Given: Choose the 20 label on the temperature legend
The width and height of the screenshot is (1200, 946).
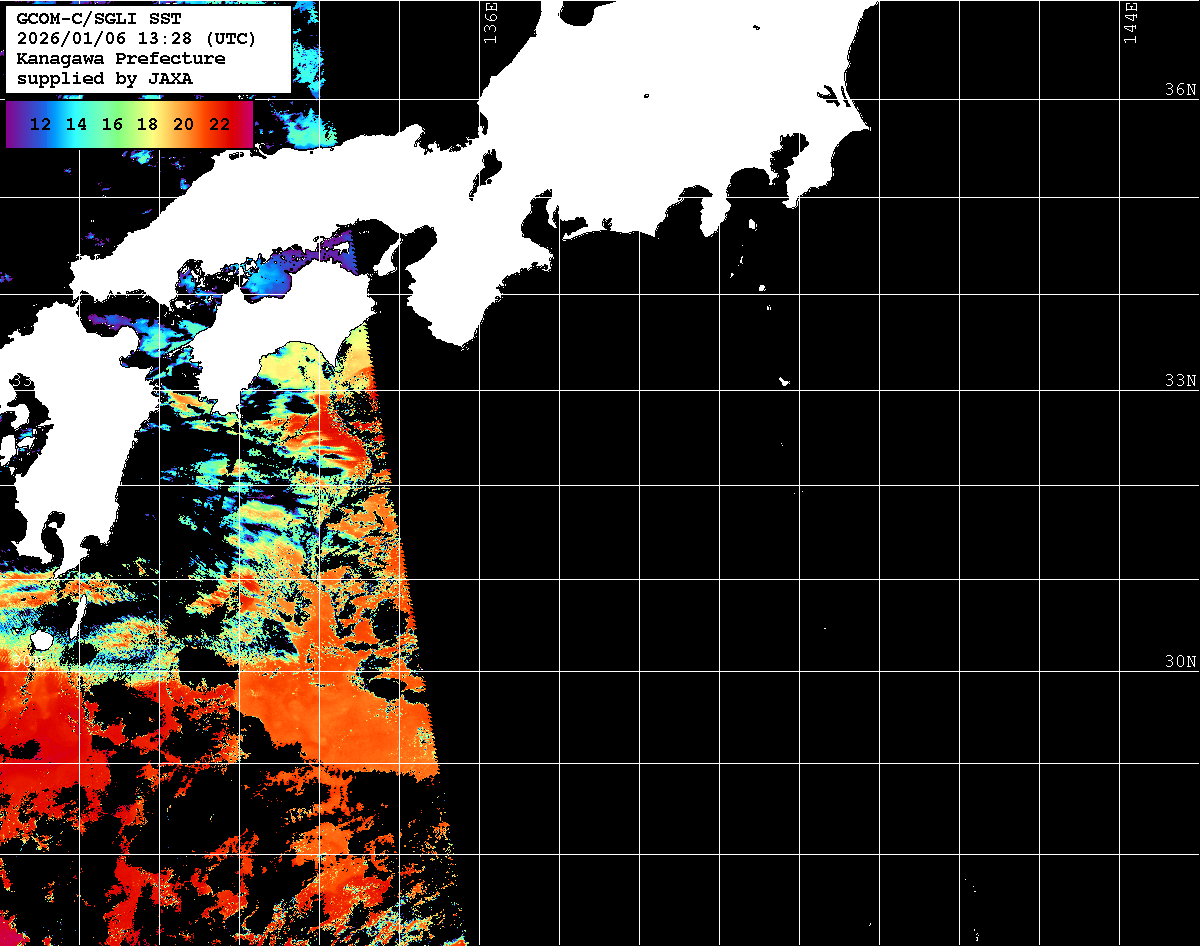Looking at the screenshot, I should [183, 124].
